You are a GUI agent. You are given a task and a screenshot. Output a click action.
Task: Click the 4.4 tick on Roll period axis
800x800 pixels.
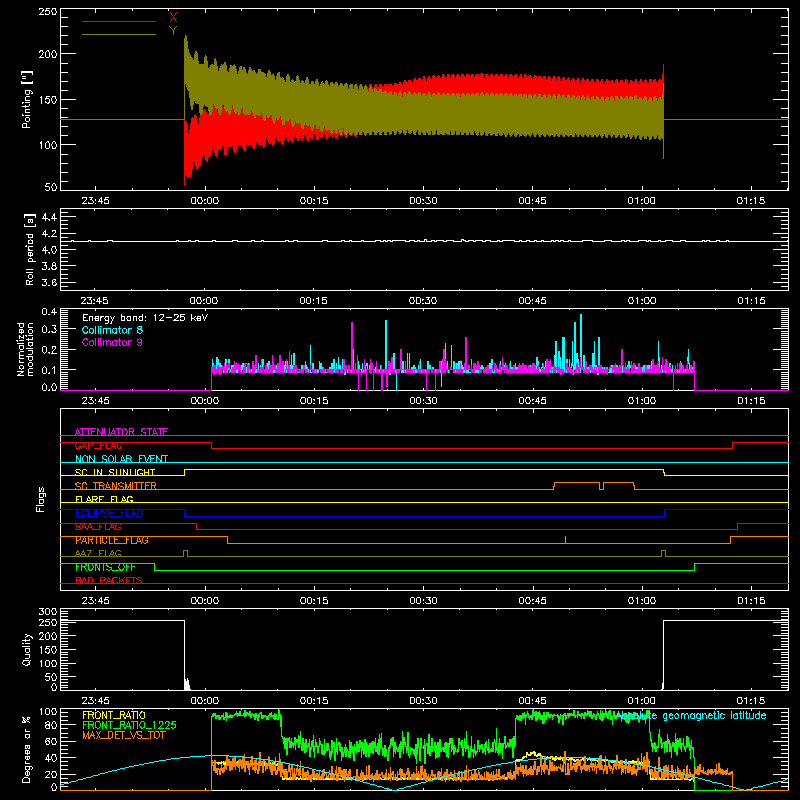49,218
